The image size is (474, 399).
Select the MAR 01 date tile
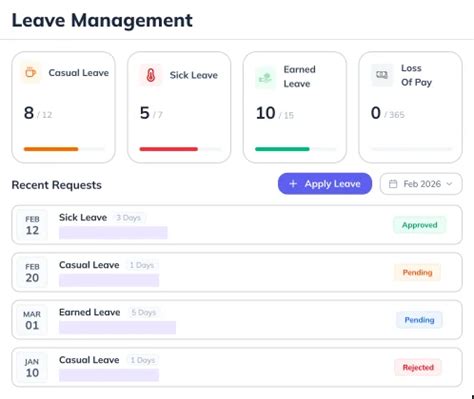[32, 320]
